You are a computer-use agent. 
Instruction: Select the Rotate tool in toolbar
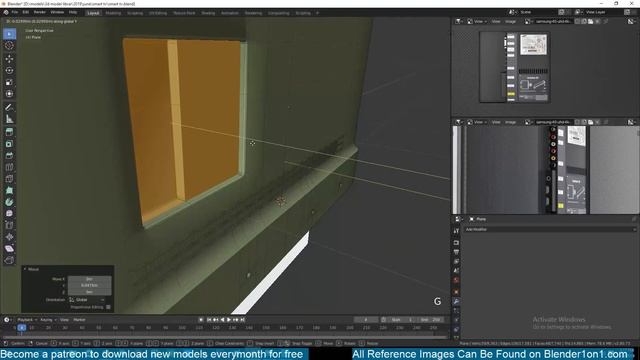[x=9, y=70]
